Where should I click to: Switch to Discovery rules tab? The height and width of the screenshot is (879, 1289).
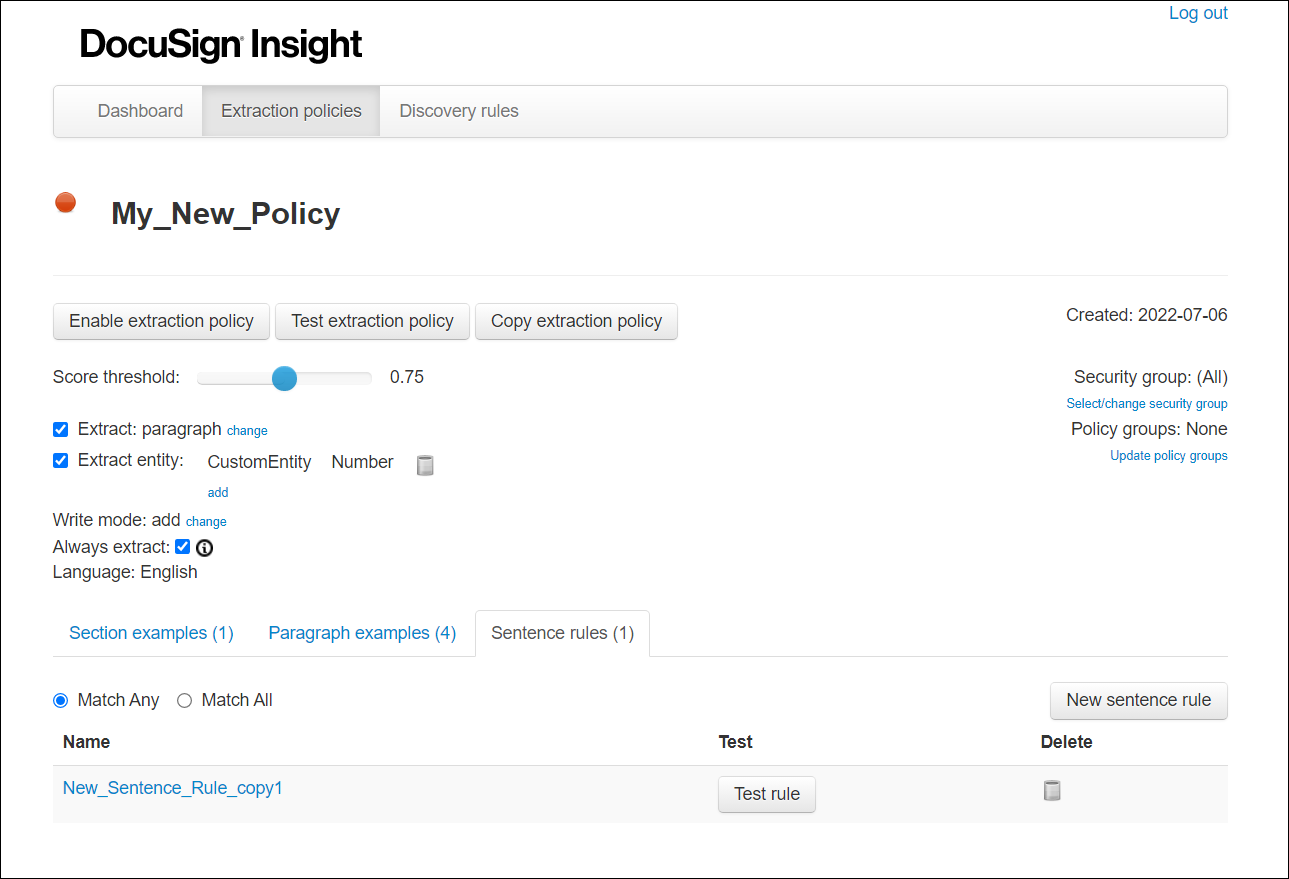[459, 111]
